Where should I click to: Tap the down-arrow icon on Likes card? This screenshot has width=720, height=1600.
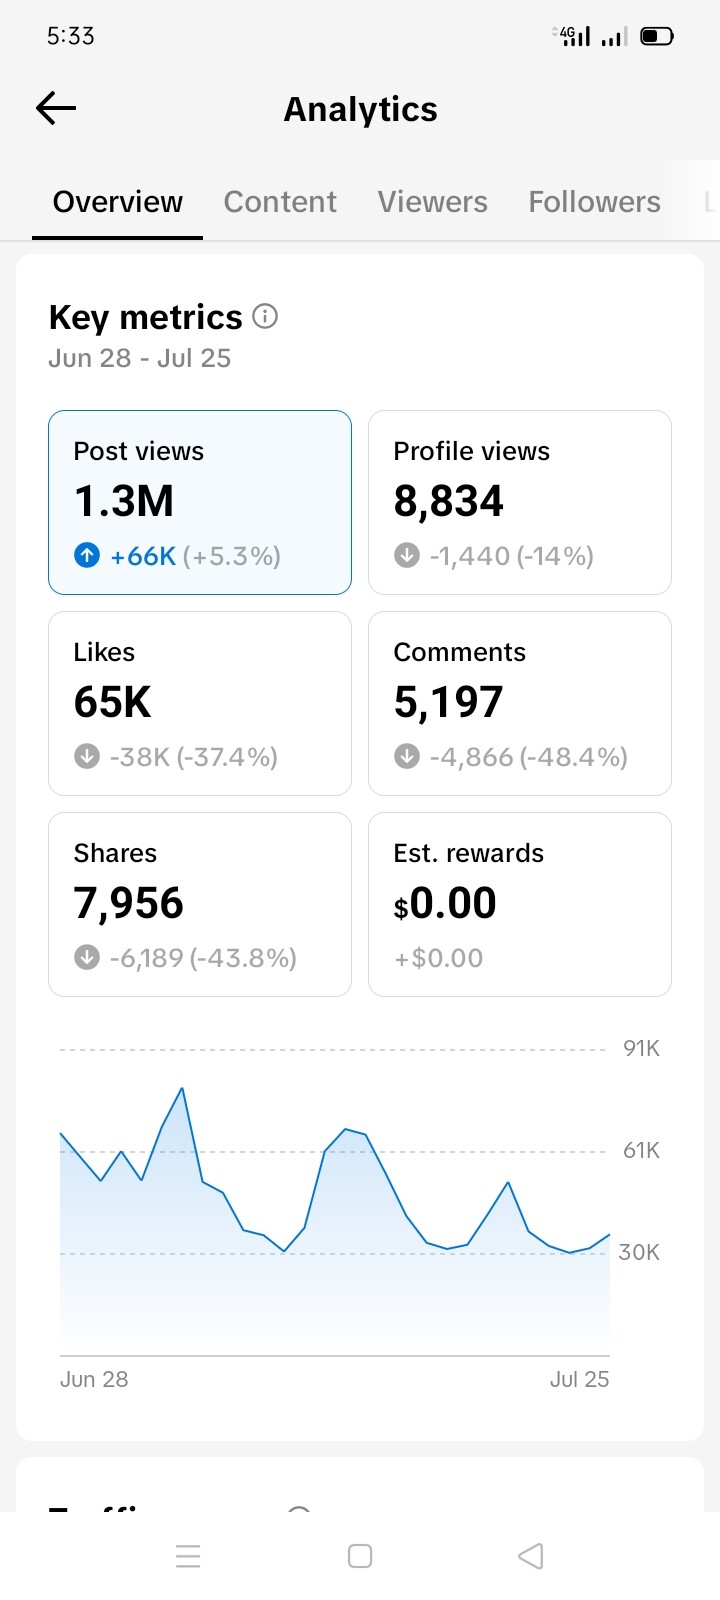click(87, 756)
